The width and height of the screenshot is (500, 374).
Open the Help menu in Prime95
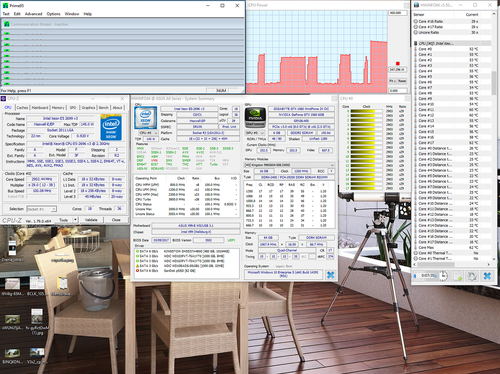click(x=87, y=14)
